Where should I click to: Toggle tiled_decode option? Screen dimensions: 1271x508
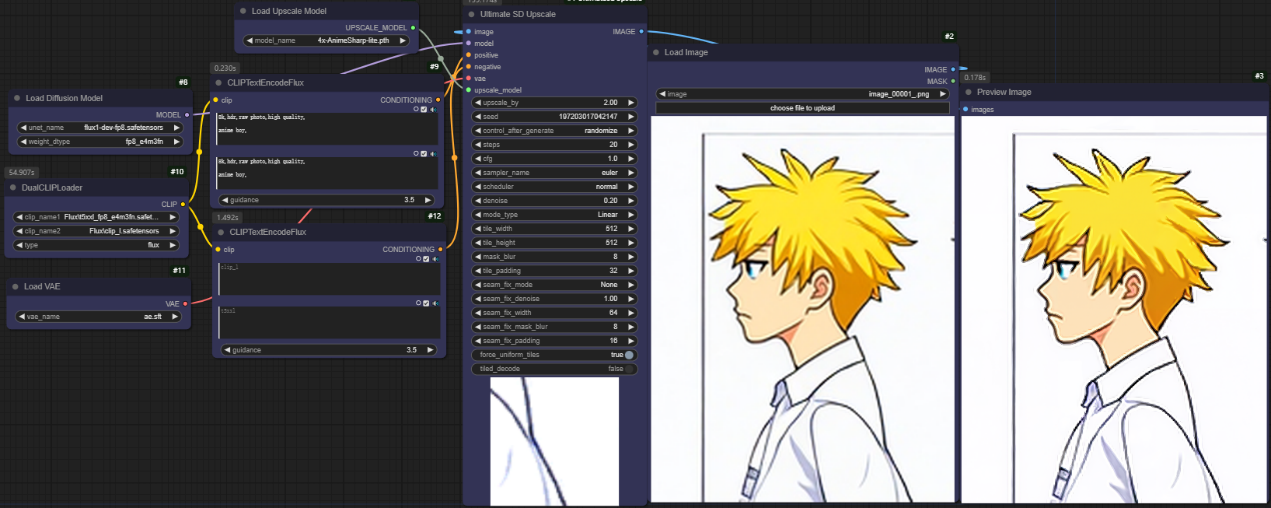click(629, 369)
